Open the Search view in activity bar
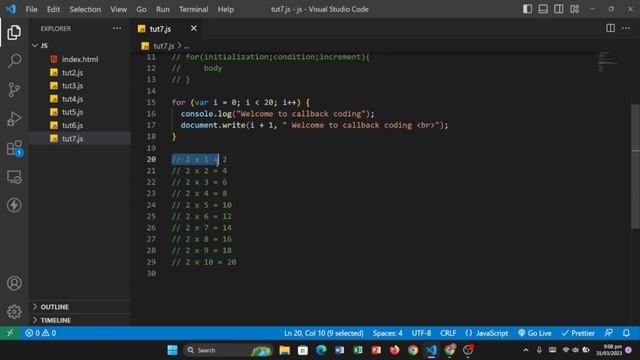Screen dimensions: 640x360 [14, 61]
